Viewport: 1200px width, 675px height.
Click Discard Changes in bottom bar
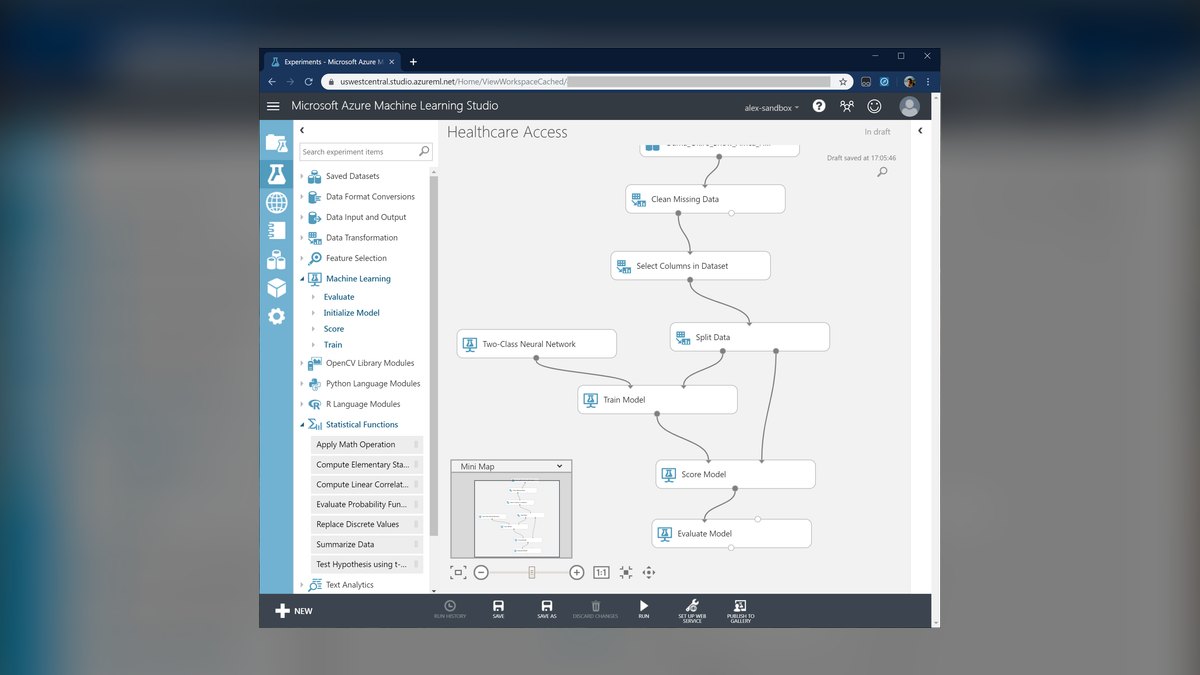pyautogui.click(x=595, y=610)
